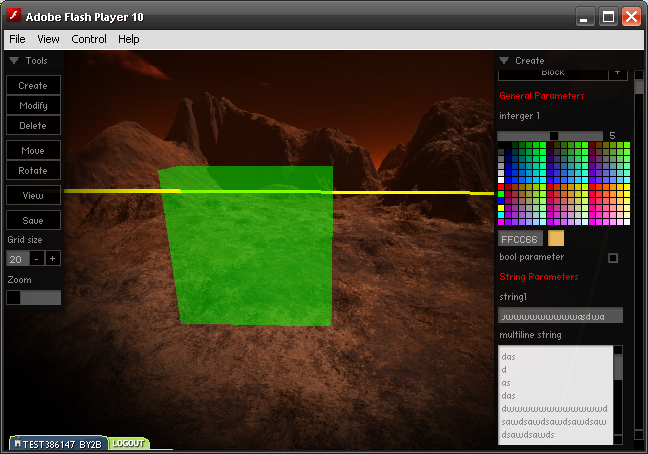Pick a color from the palette grid

(564, 183)
